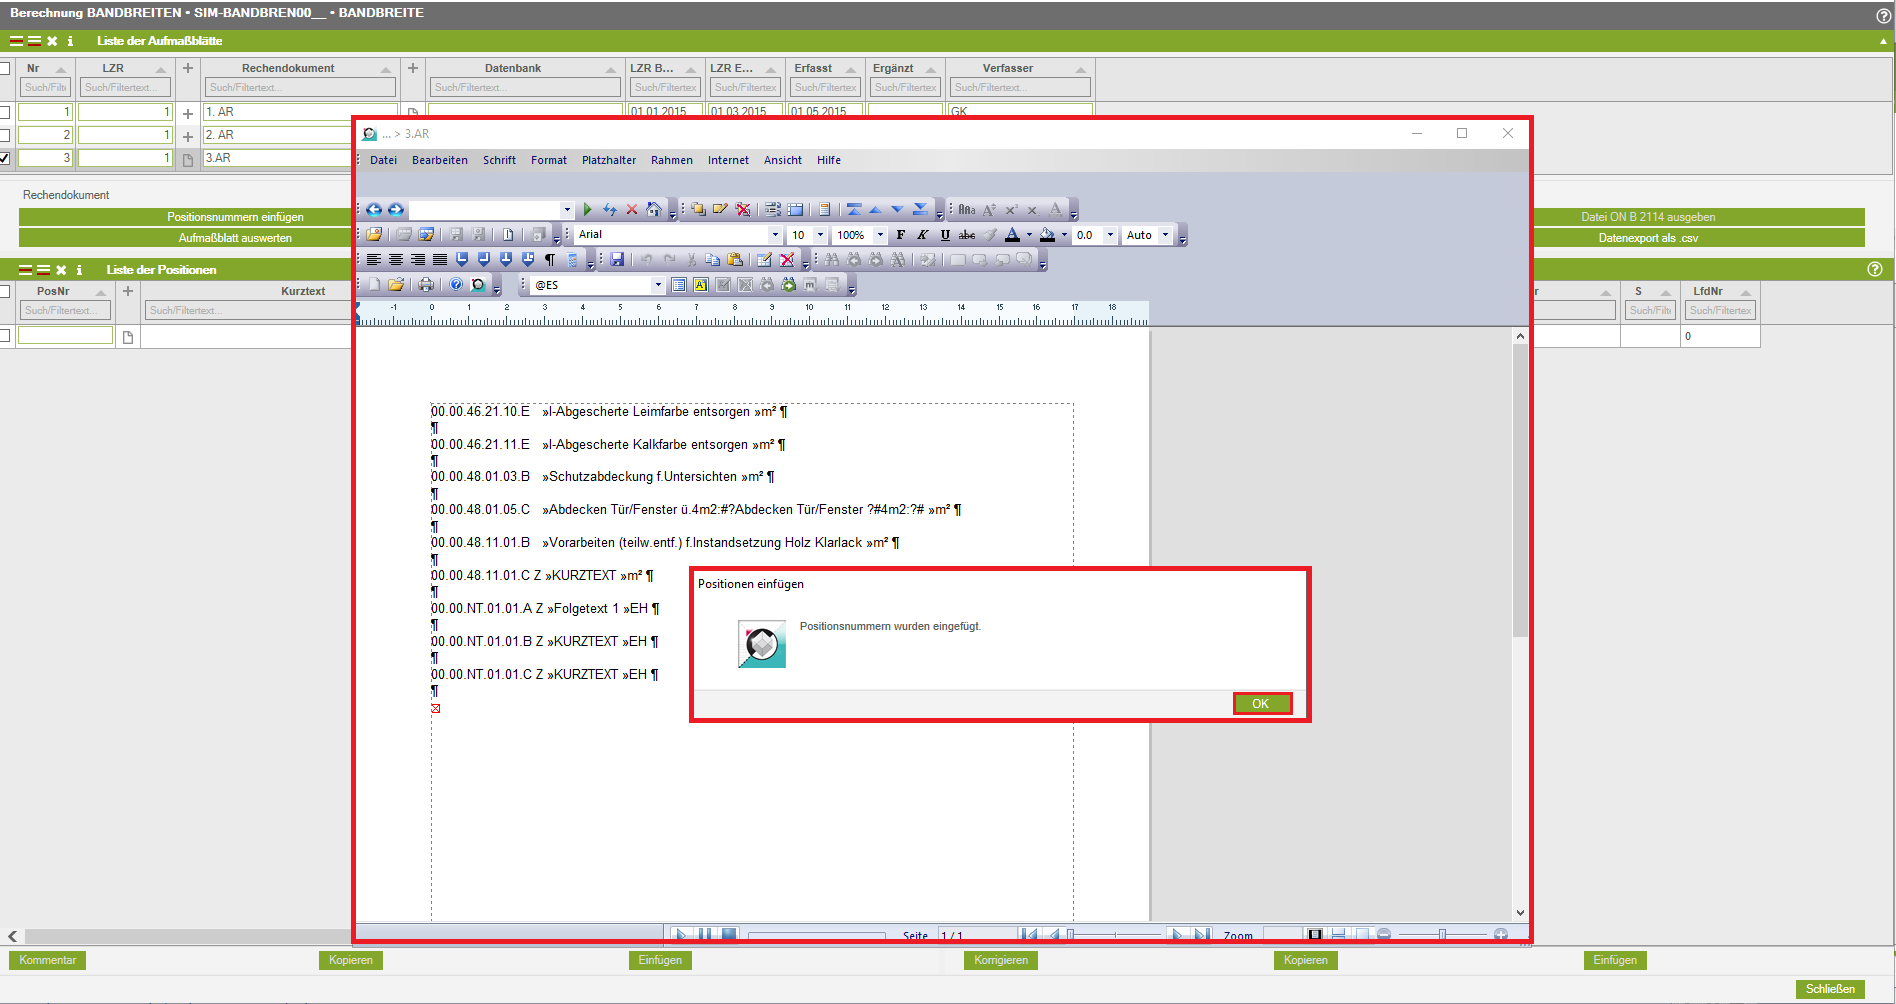Click the home icon in the navigation toolbar
This screenshot has height=1004, width=1896.
653,209
